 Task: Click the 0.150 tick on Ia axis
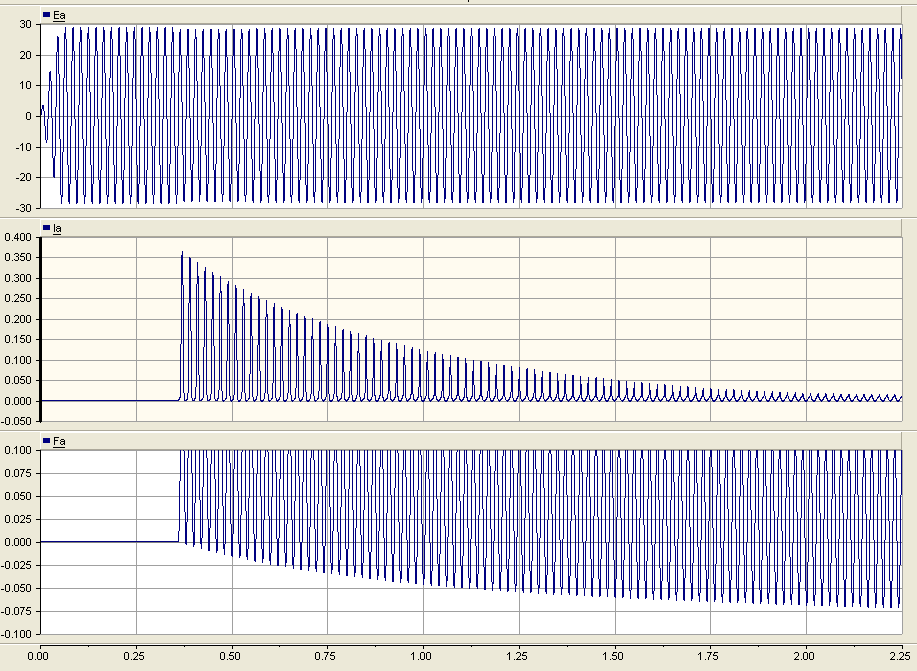point(18,340)
